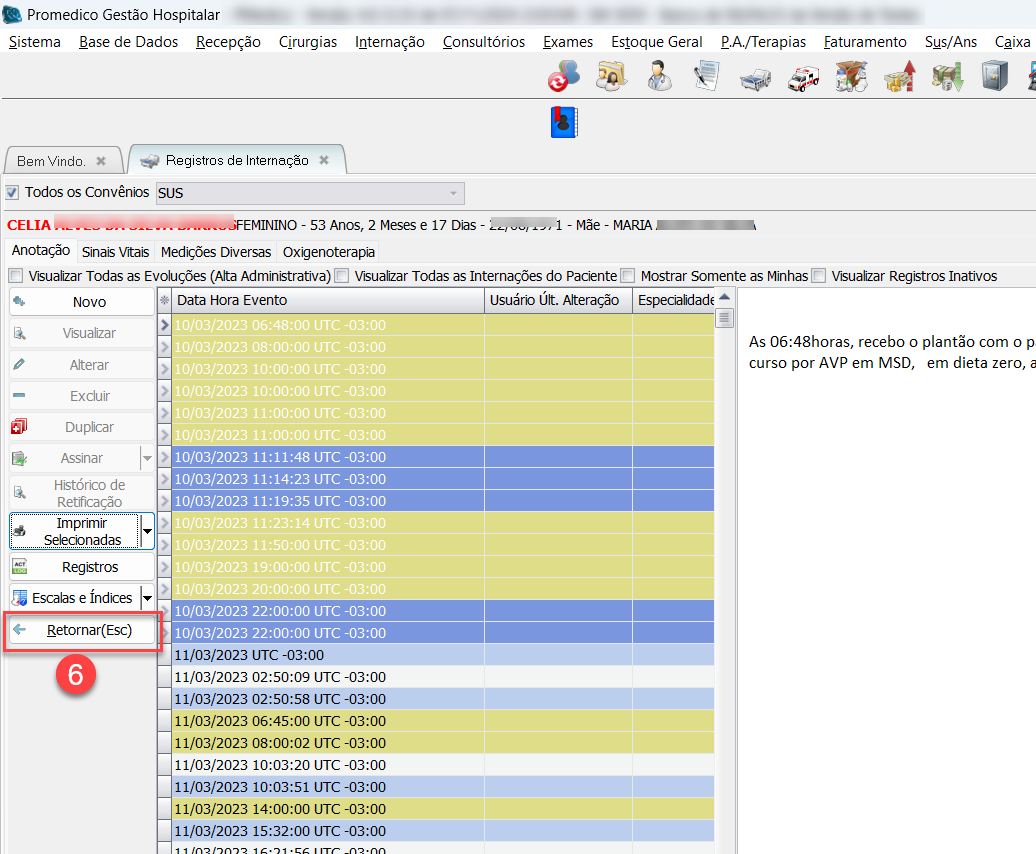Click the money with red arrow icon
The width and height of the screenshot is (1036, 854).
click(899, 76)
